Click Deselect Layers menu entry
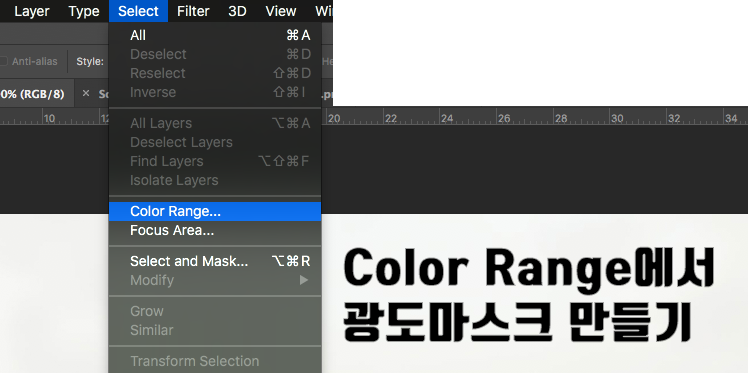 point(215,142)
